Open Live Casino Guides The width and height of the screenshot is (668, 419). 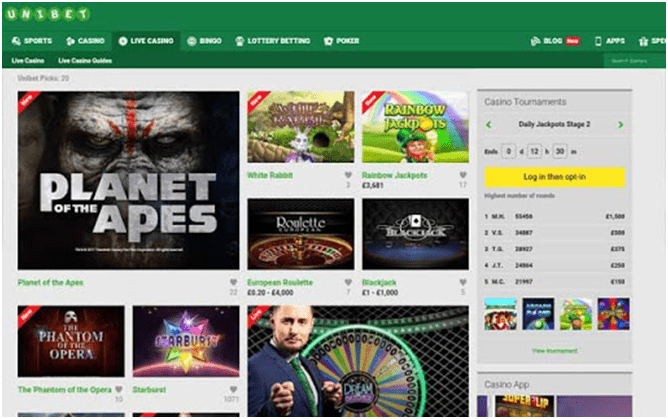(85, 60)
